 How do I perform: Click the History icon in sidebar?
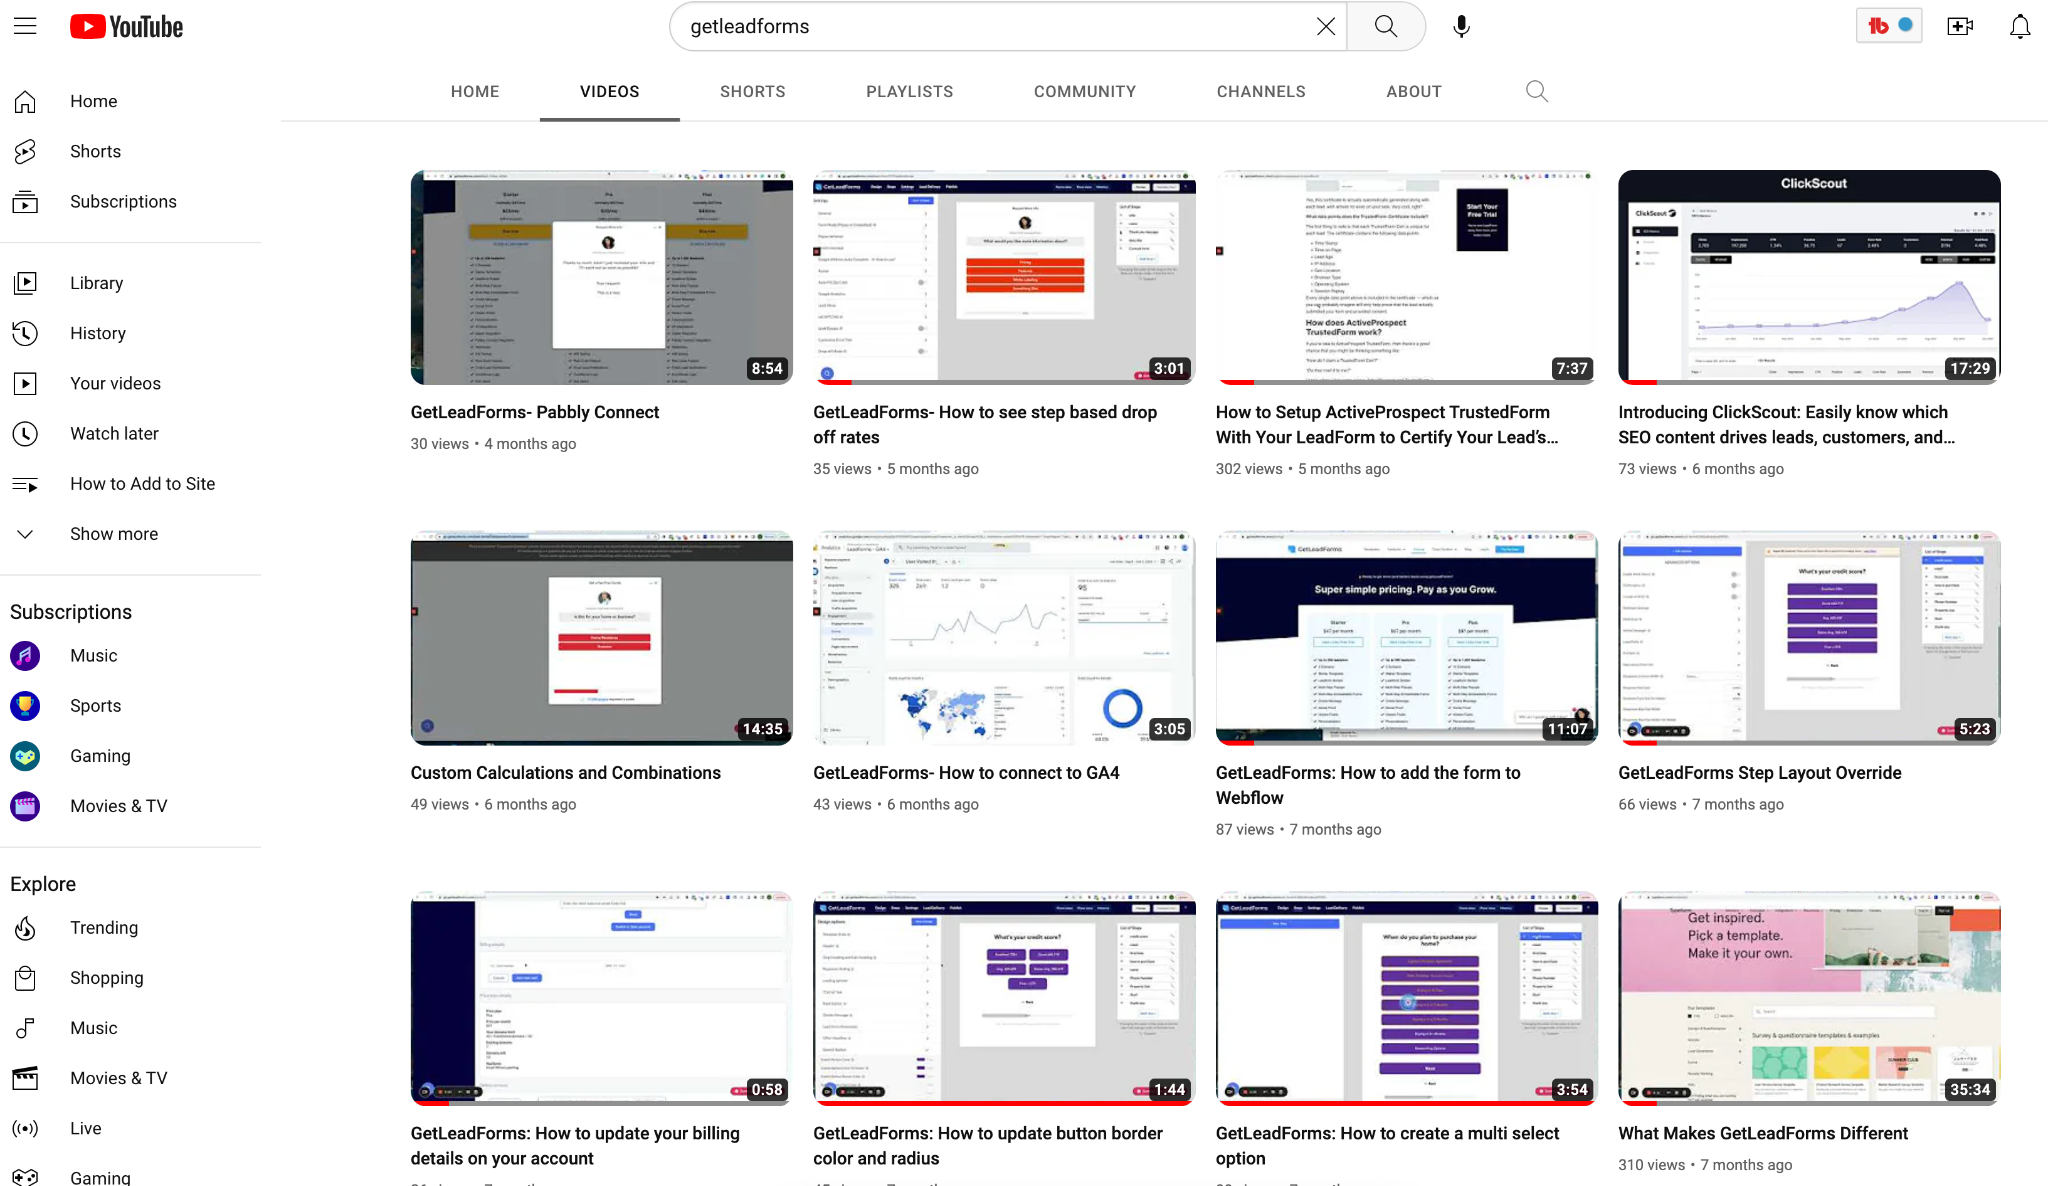click(27, 332)
